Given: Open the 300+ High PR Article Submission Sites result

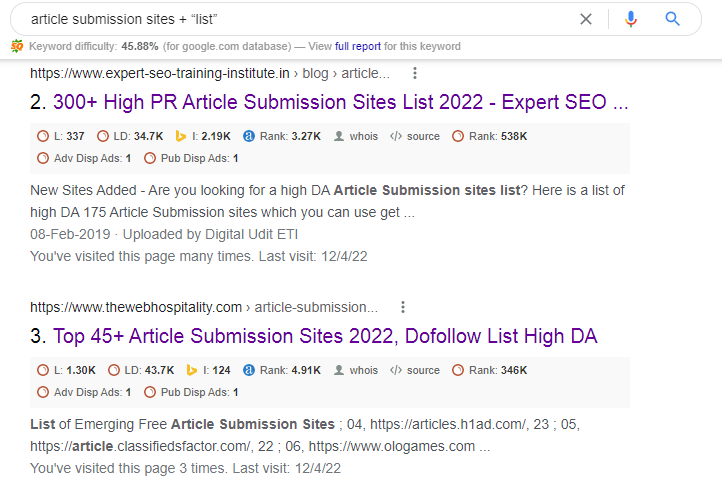Looking at the screenshot, I should (x=341, y=102).
